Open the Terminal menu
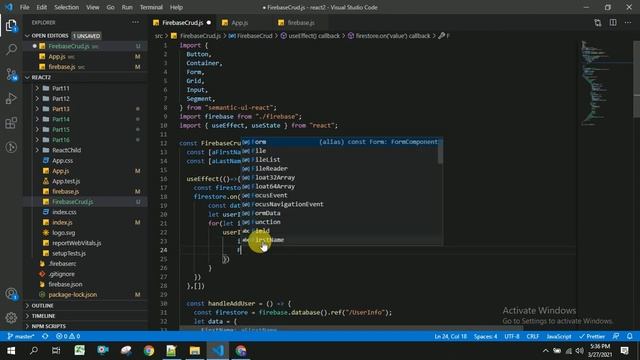Image resolution: width=640 pixels, height=360 pixels. [x=151, y=7]
